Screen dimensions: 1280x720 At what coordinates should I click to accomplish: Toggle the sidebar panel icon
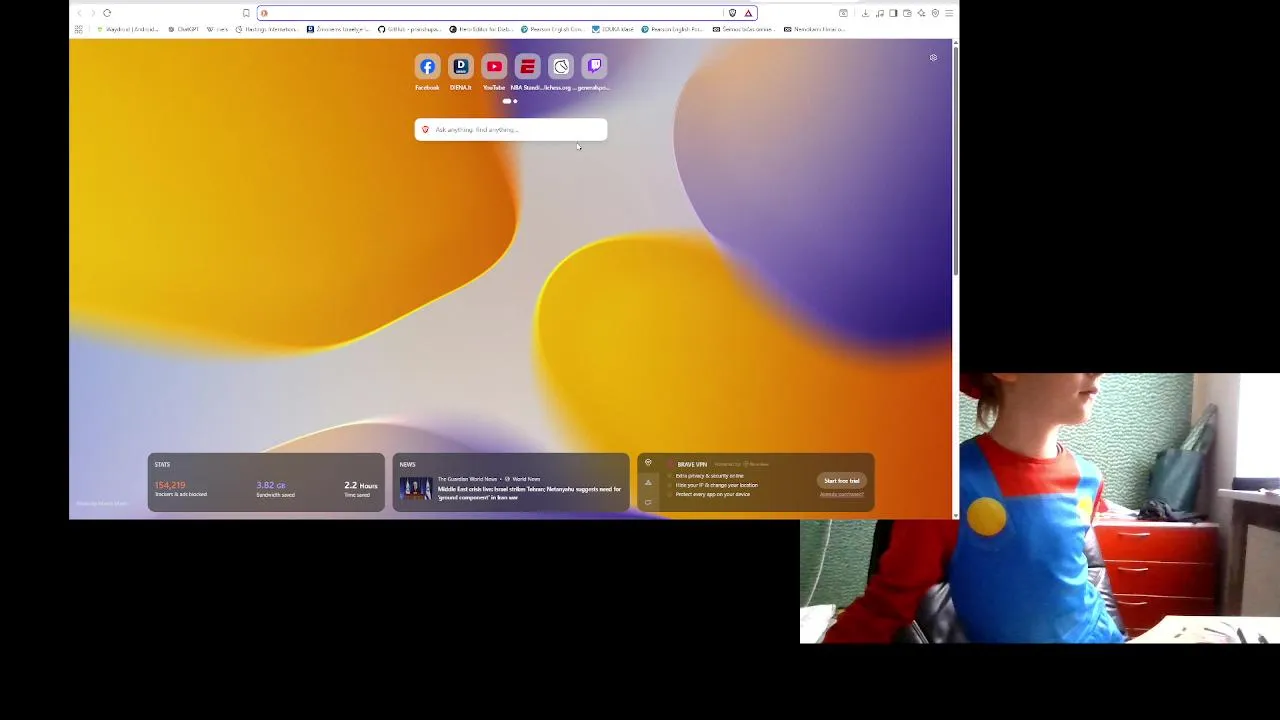point(893,13)
